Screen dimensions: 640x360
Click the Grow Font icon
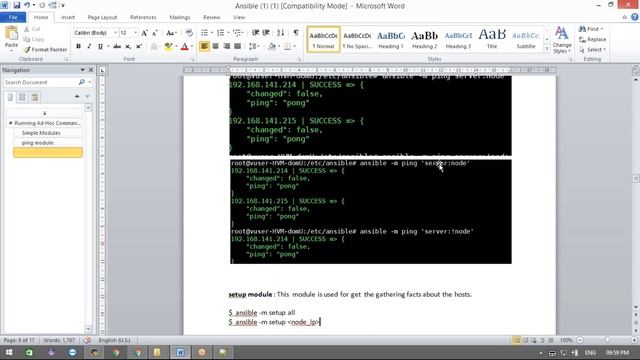(x=144, y=33)
